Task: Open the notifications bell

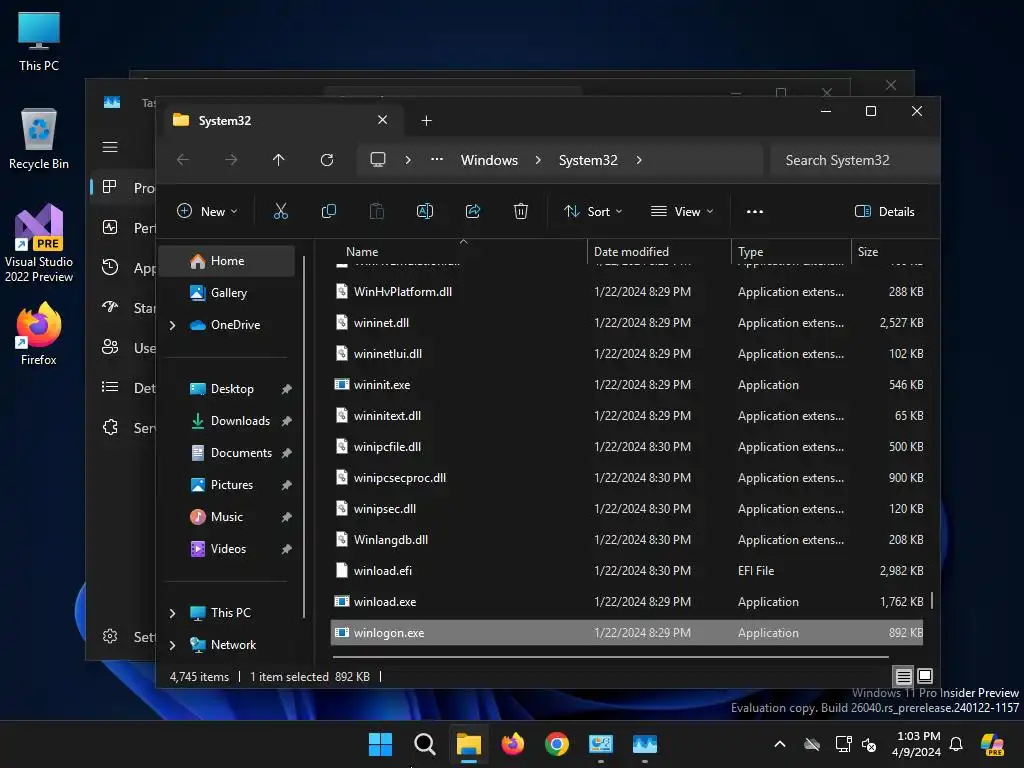Action: pos(956,744)
